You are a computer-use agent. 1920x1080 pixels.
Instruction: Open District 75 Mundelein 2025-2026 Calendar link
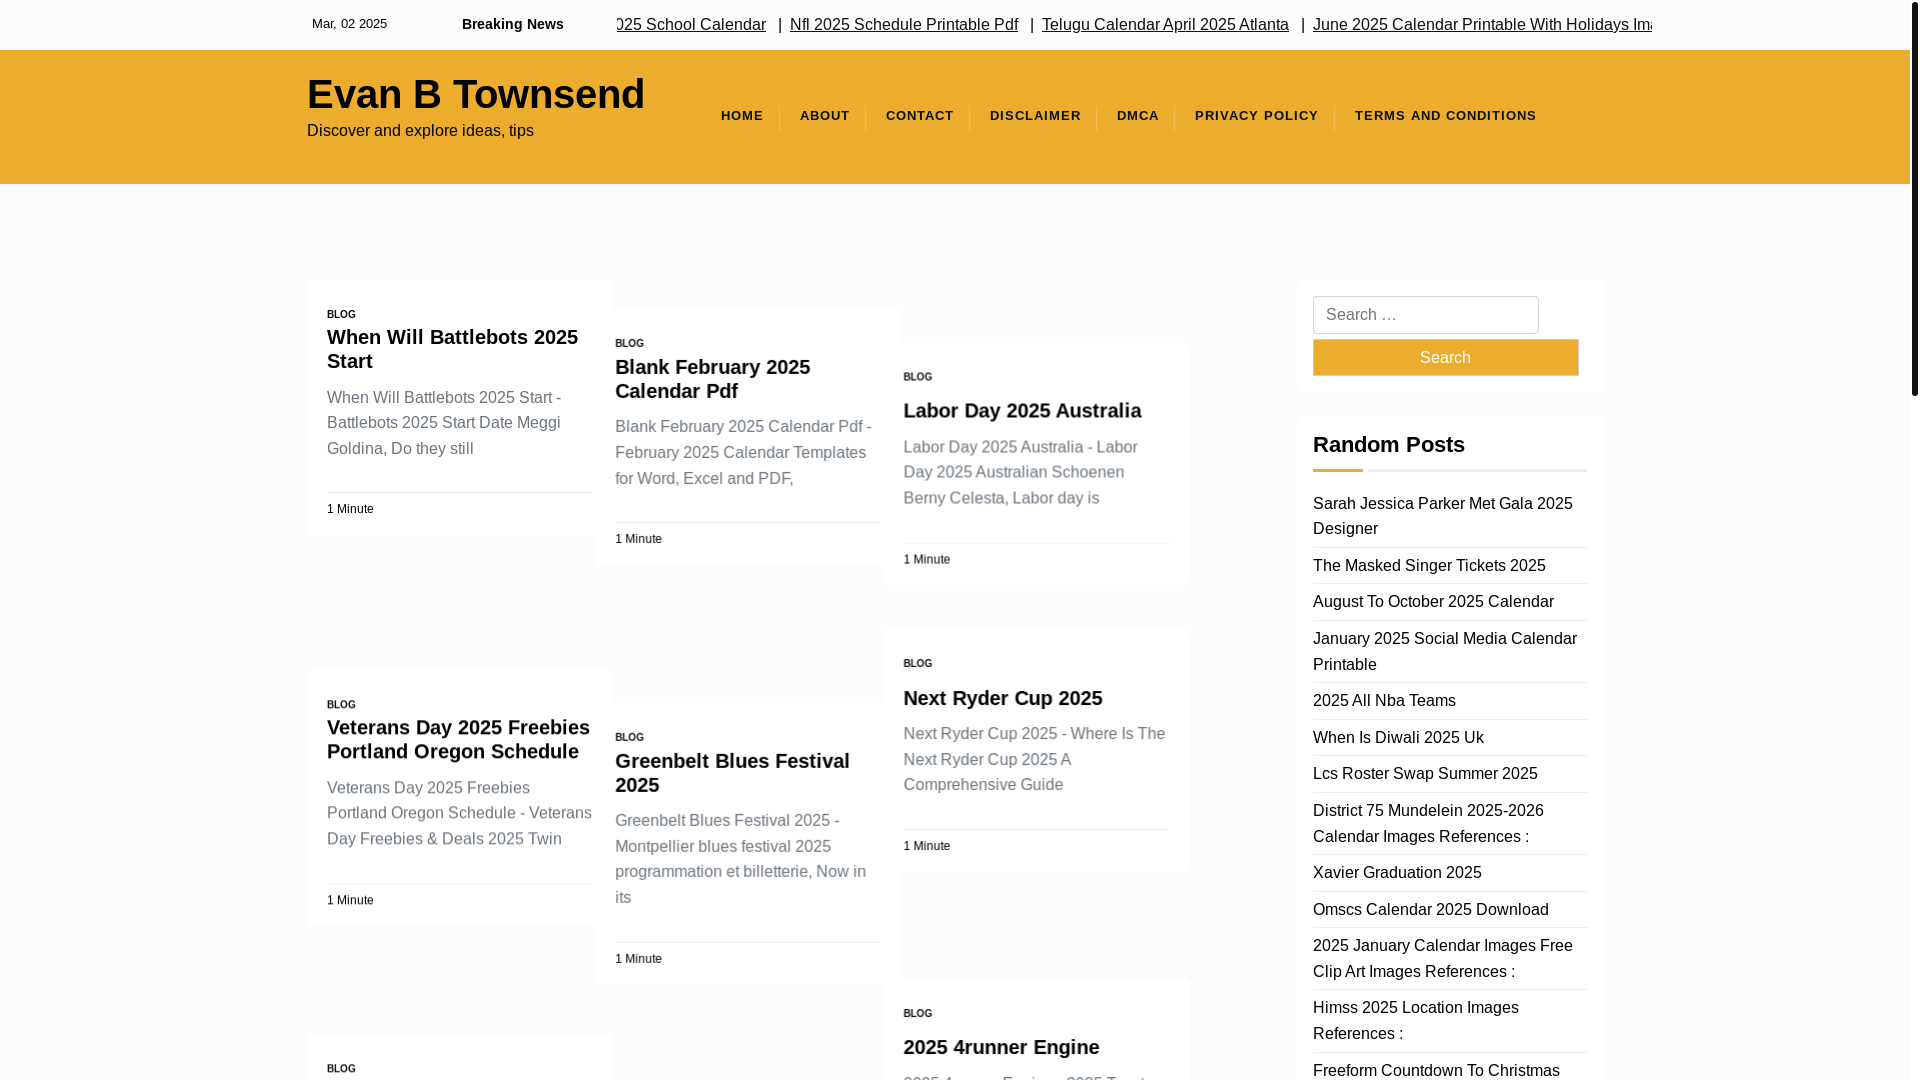1428,823
